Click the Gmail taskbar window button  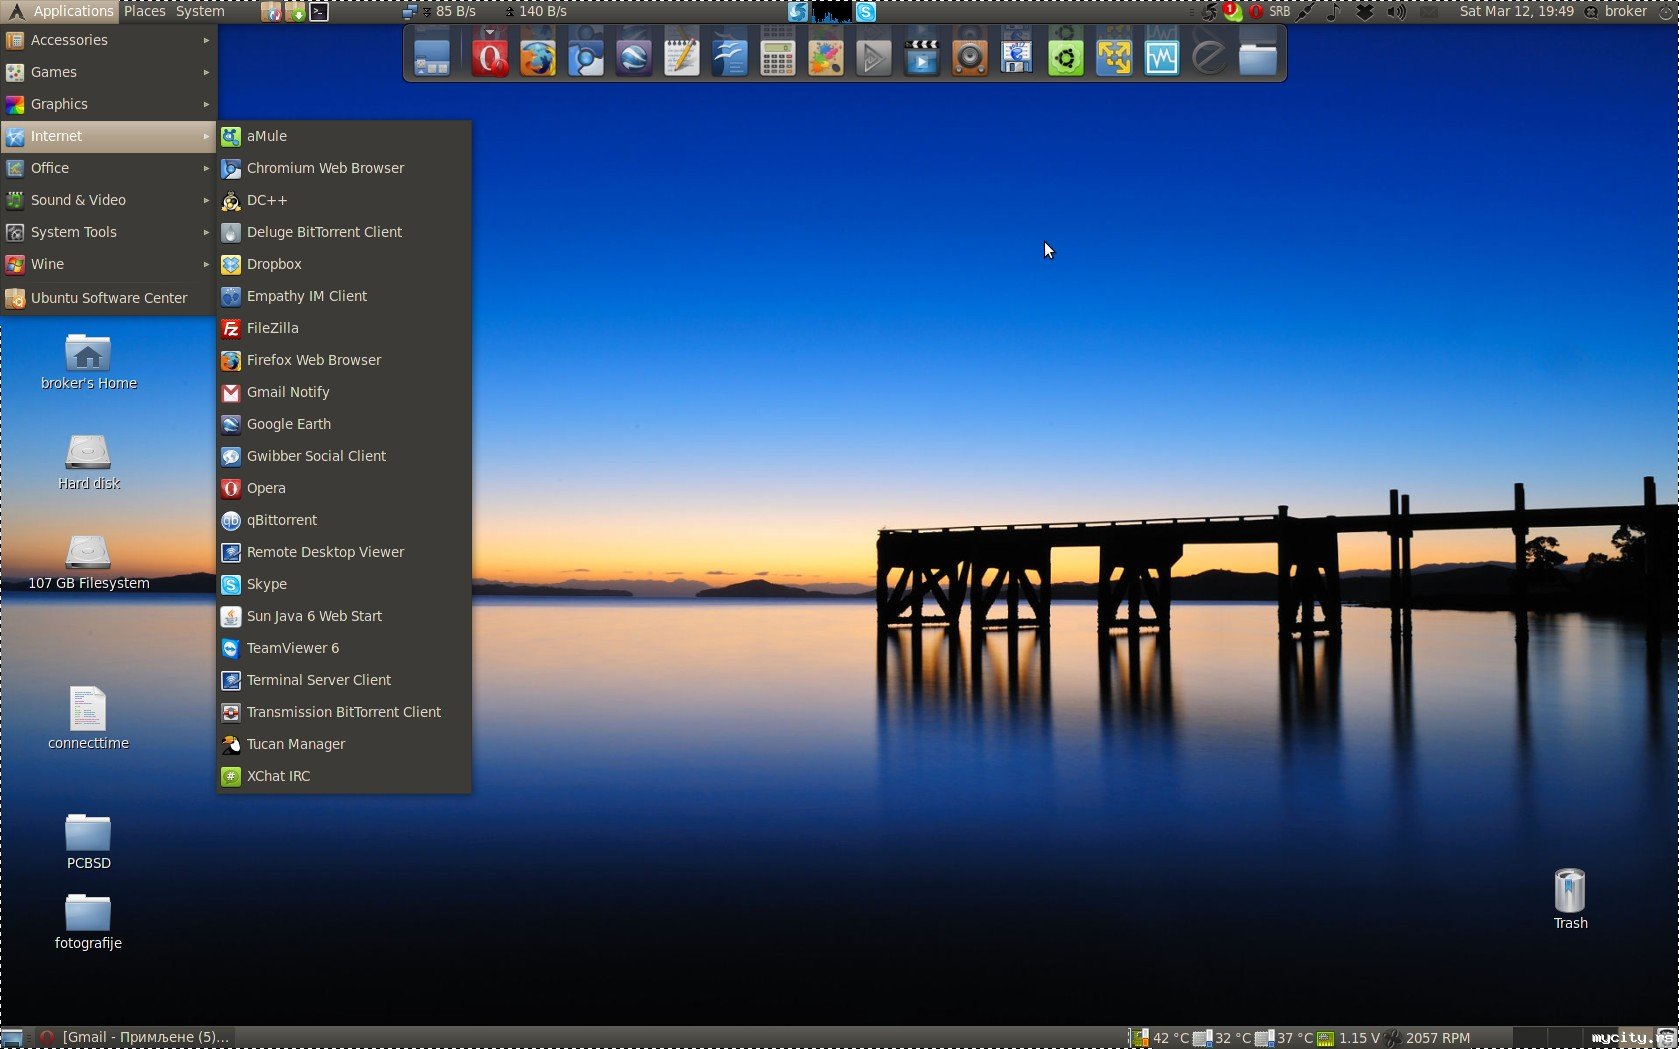(137, 1037)
